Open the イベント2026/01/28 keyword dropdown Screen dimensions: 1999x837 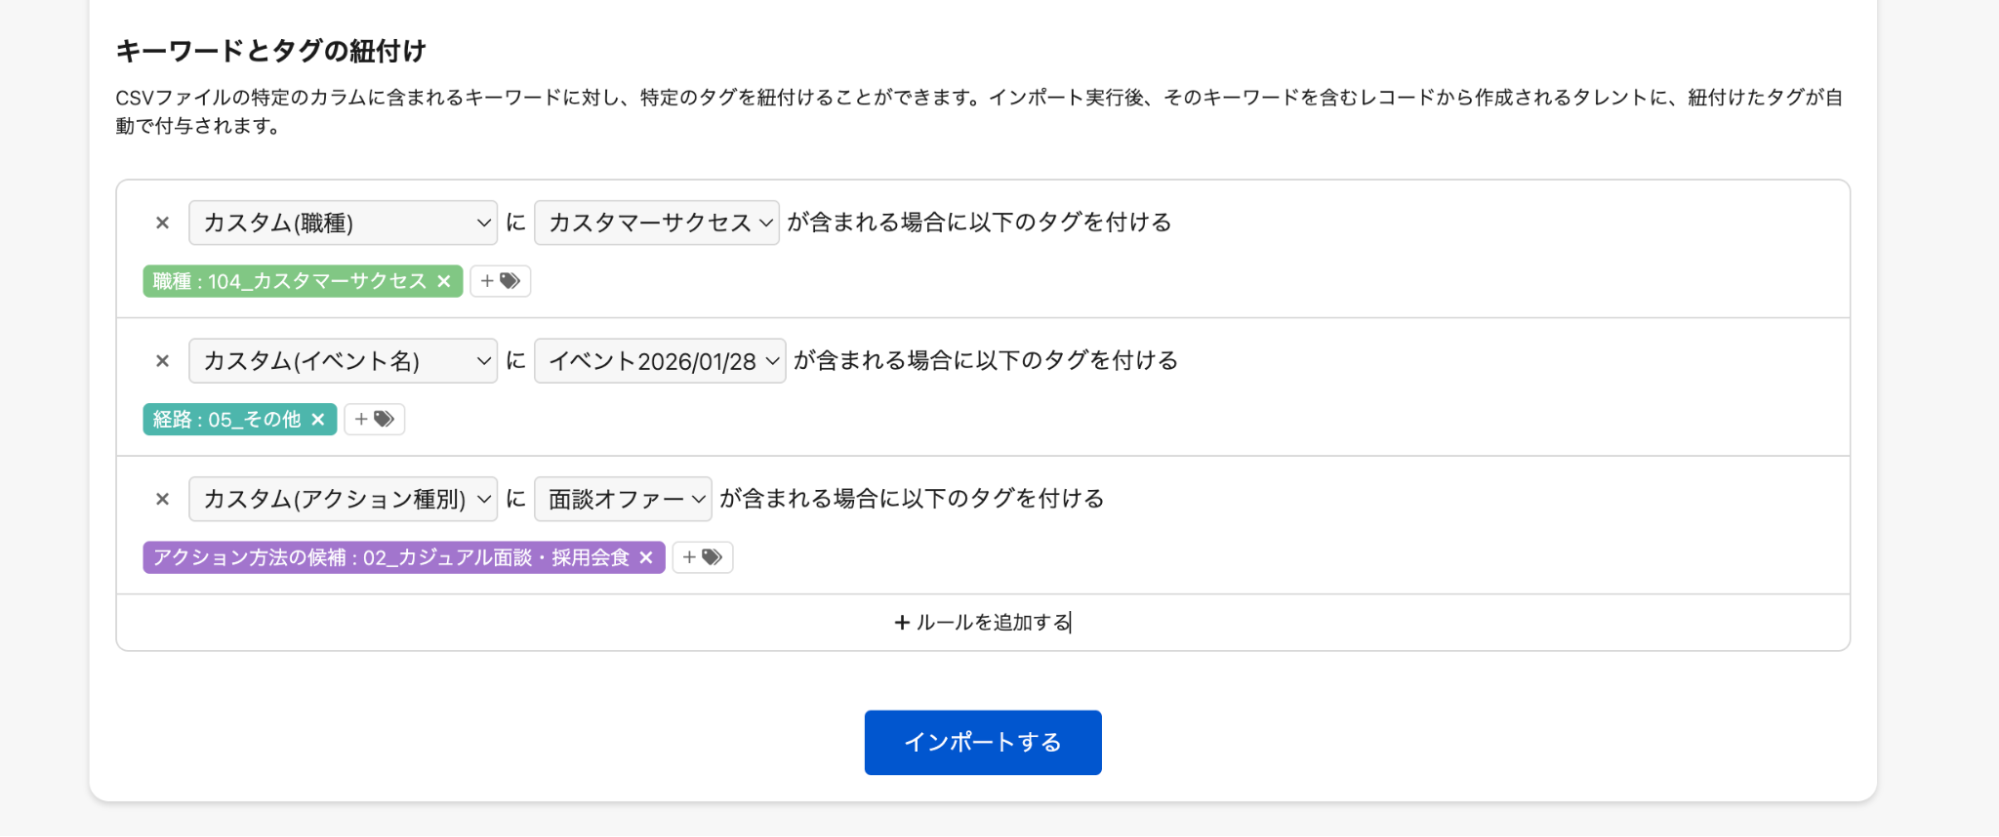[660, 361]
